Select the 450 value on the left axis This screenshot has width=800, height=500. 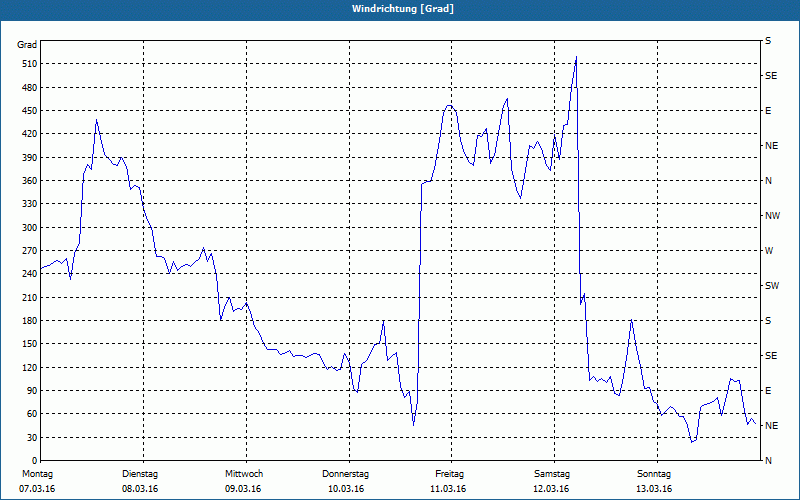(x=30, y=111)
